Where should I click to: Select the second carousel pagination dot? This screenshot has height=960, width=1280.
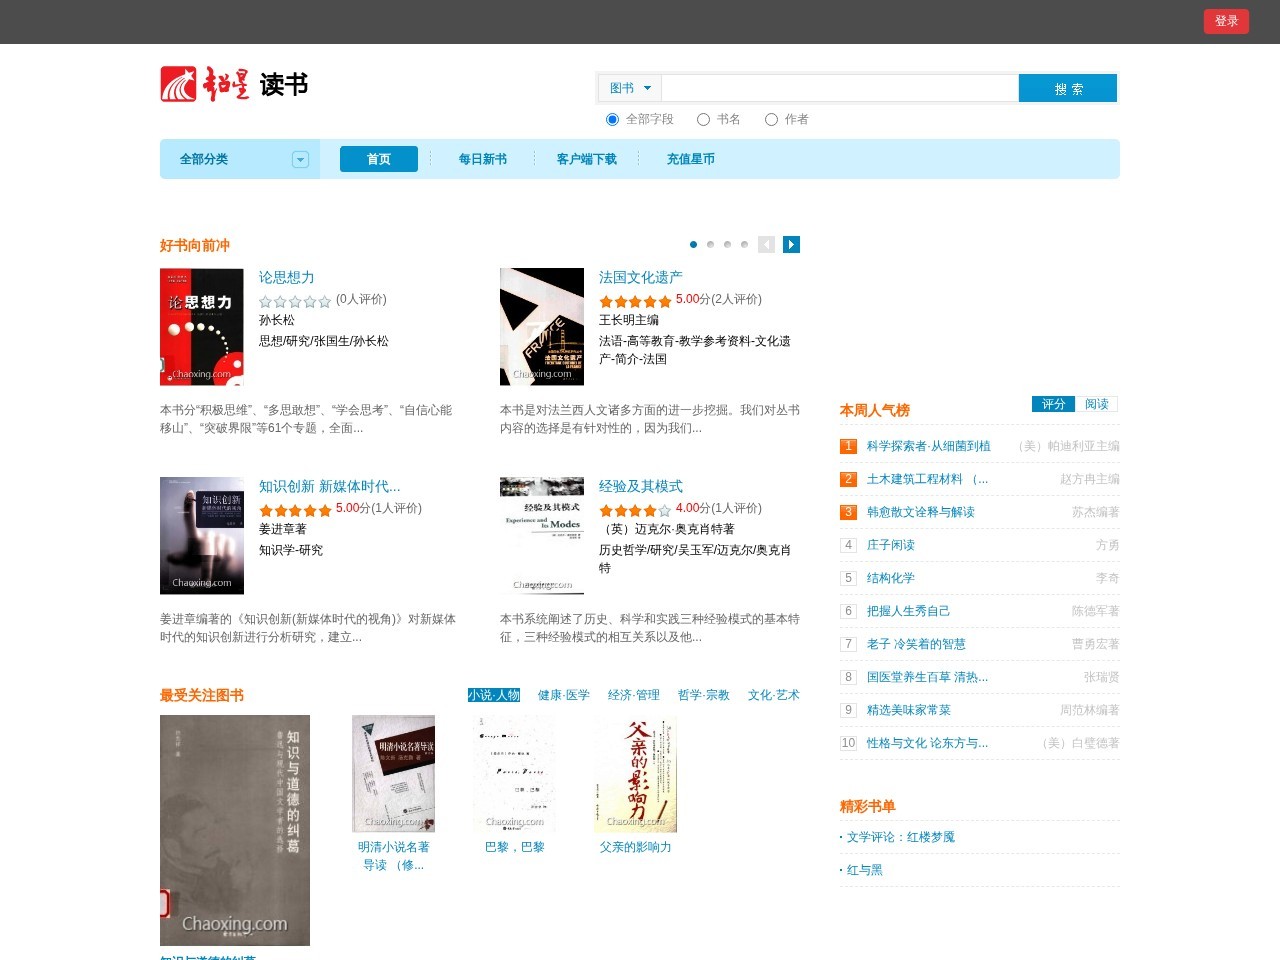(x=710, y=245)
